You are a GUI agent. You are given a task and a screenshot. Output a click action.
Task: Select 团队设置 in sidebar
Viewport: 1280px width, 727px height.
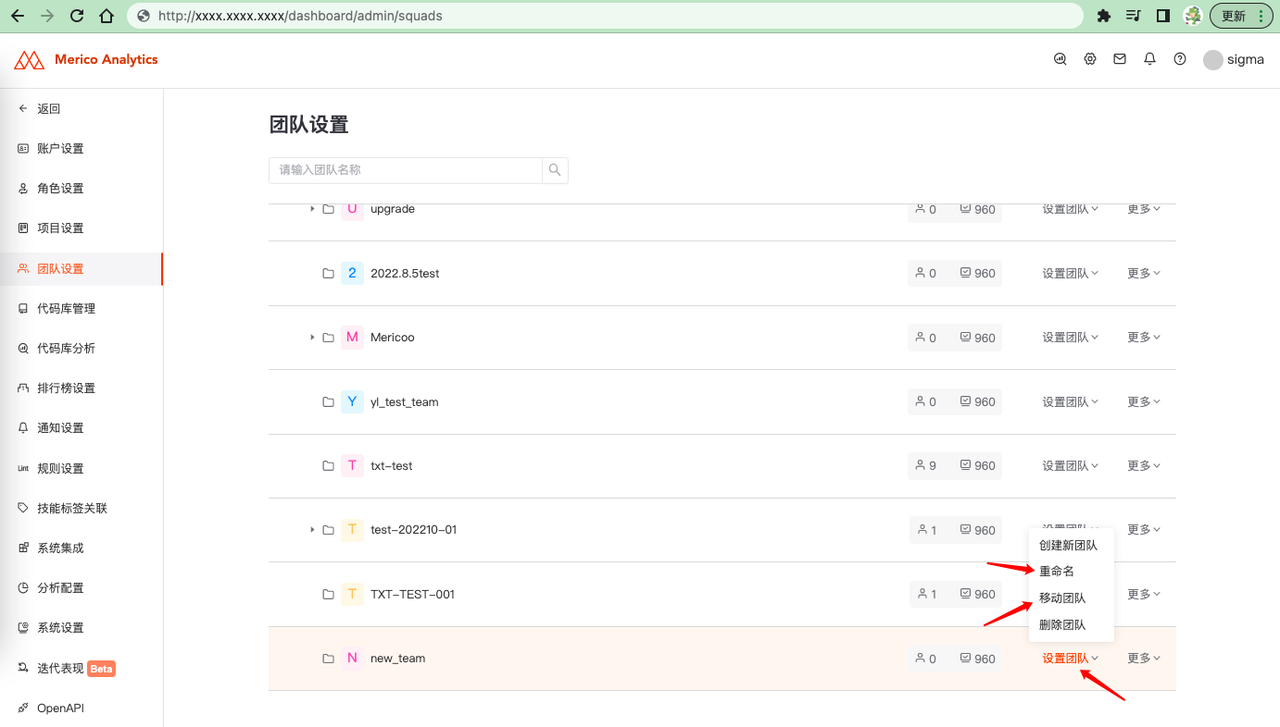(81, 268)
